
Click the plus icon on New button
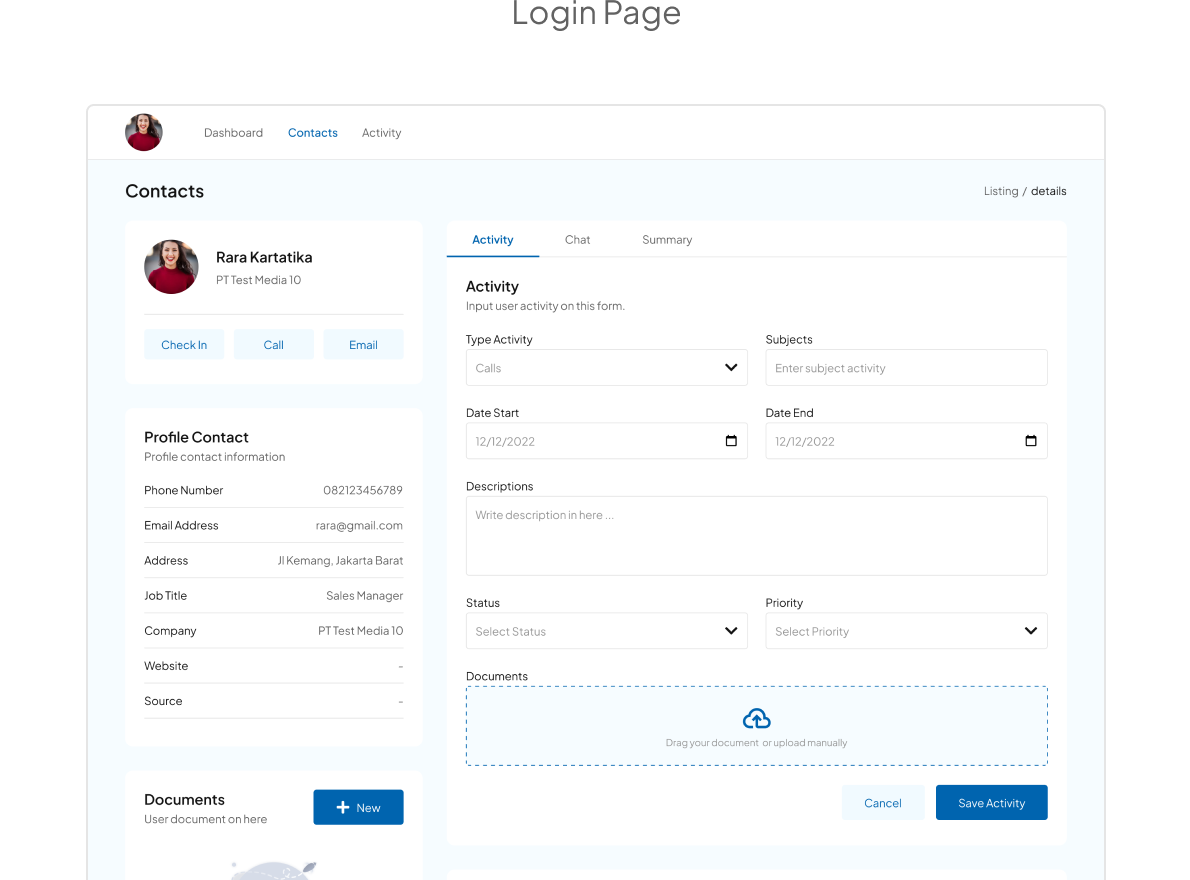click(x=343, y=808)
